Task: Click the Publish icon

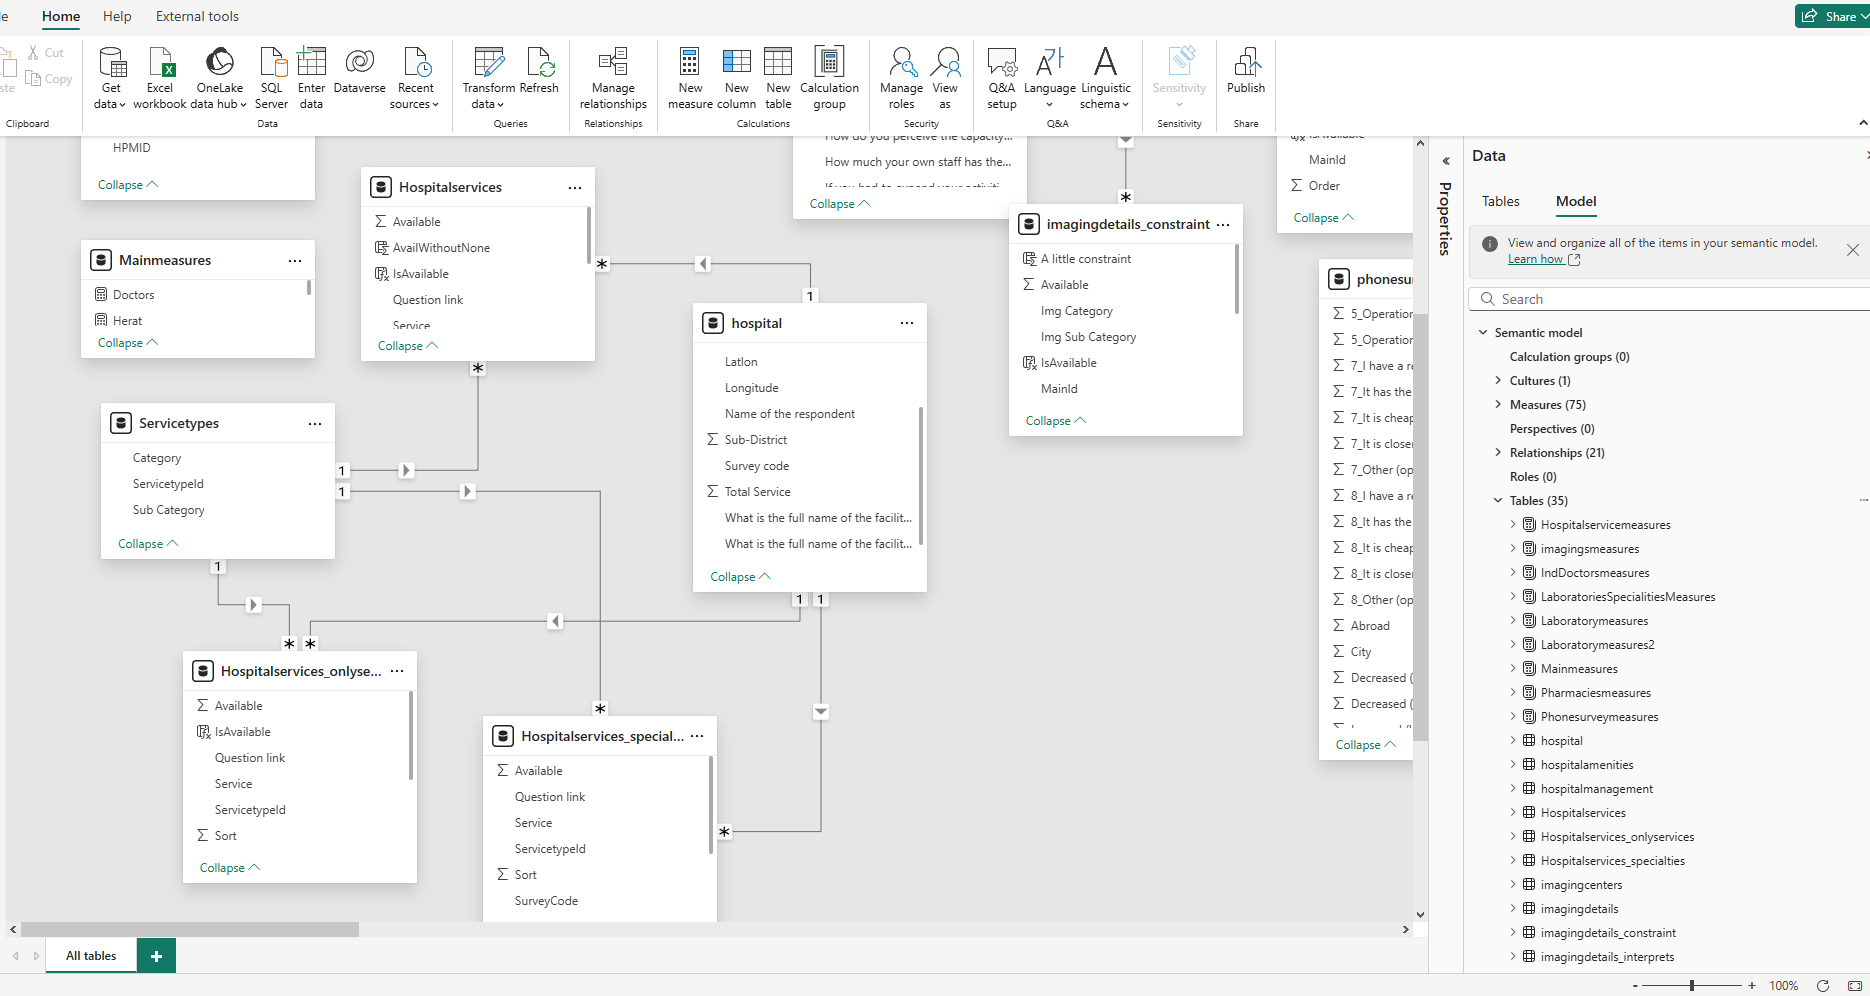Action: click(1246, 64)
